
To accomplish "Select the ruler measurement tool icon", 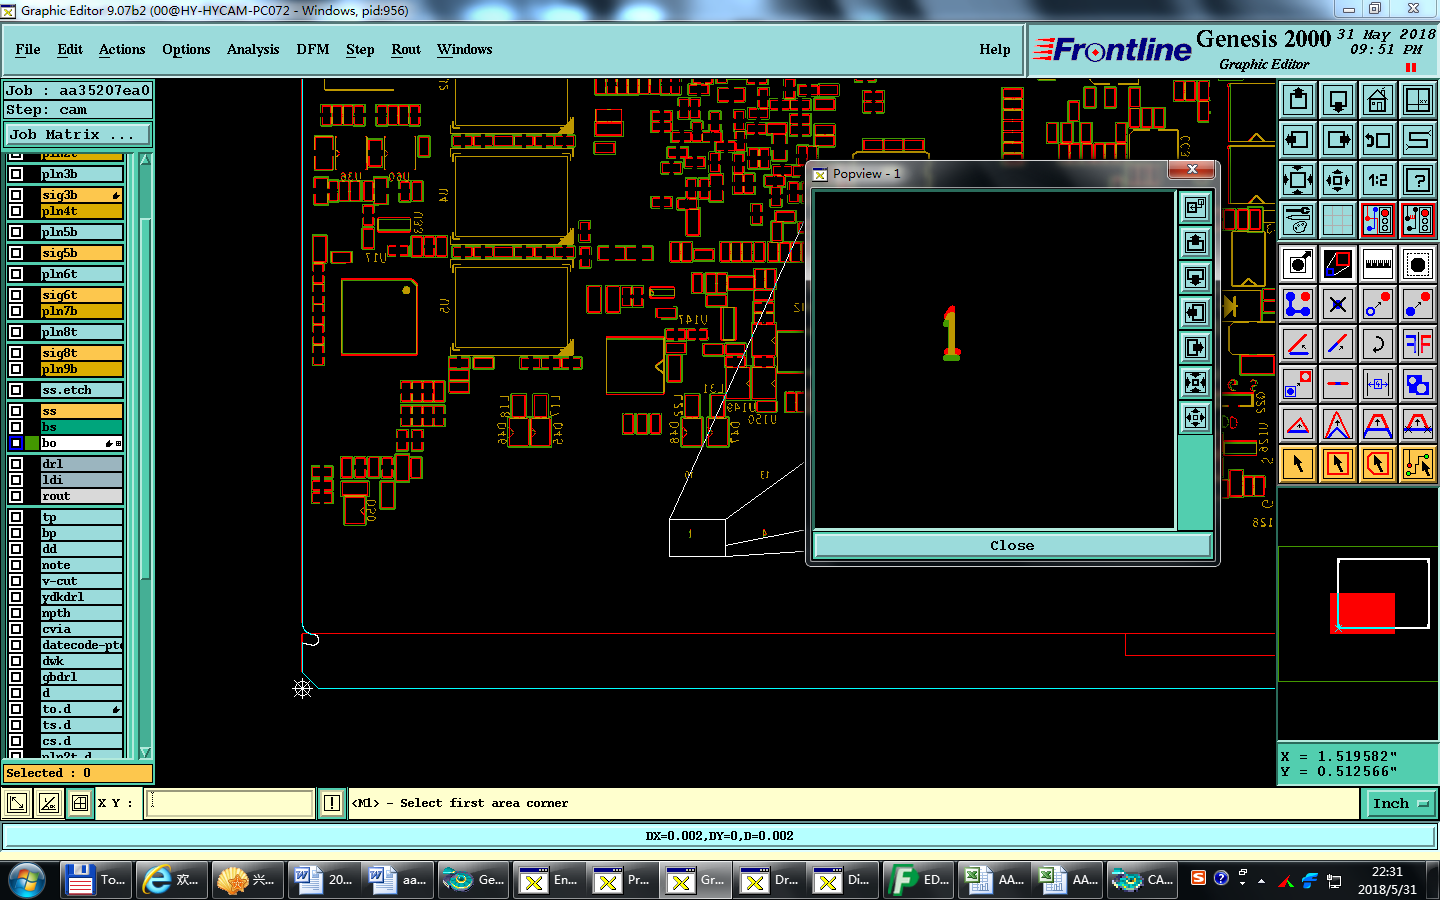I will click(x=1378, y=264).
